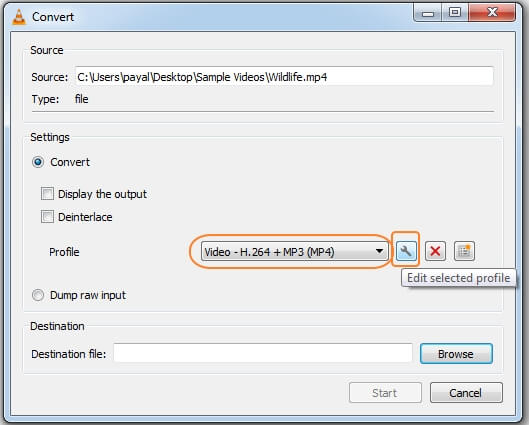The height and width of the screenshot is (425, 529).
Task: Click the Cancel button
Action: 466,393
